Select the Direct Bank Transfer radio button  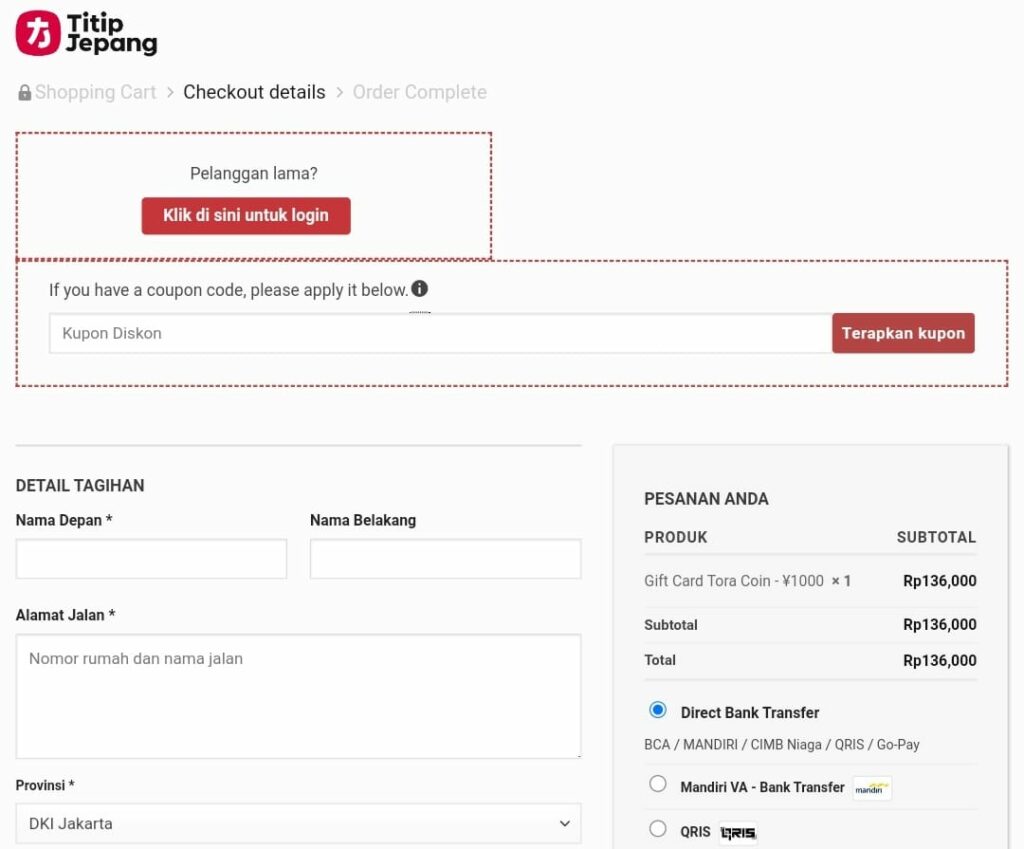(658, 710)
